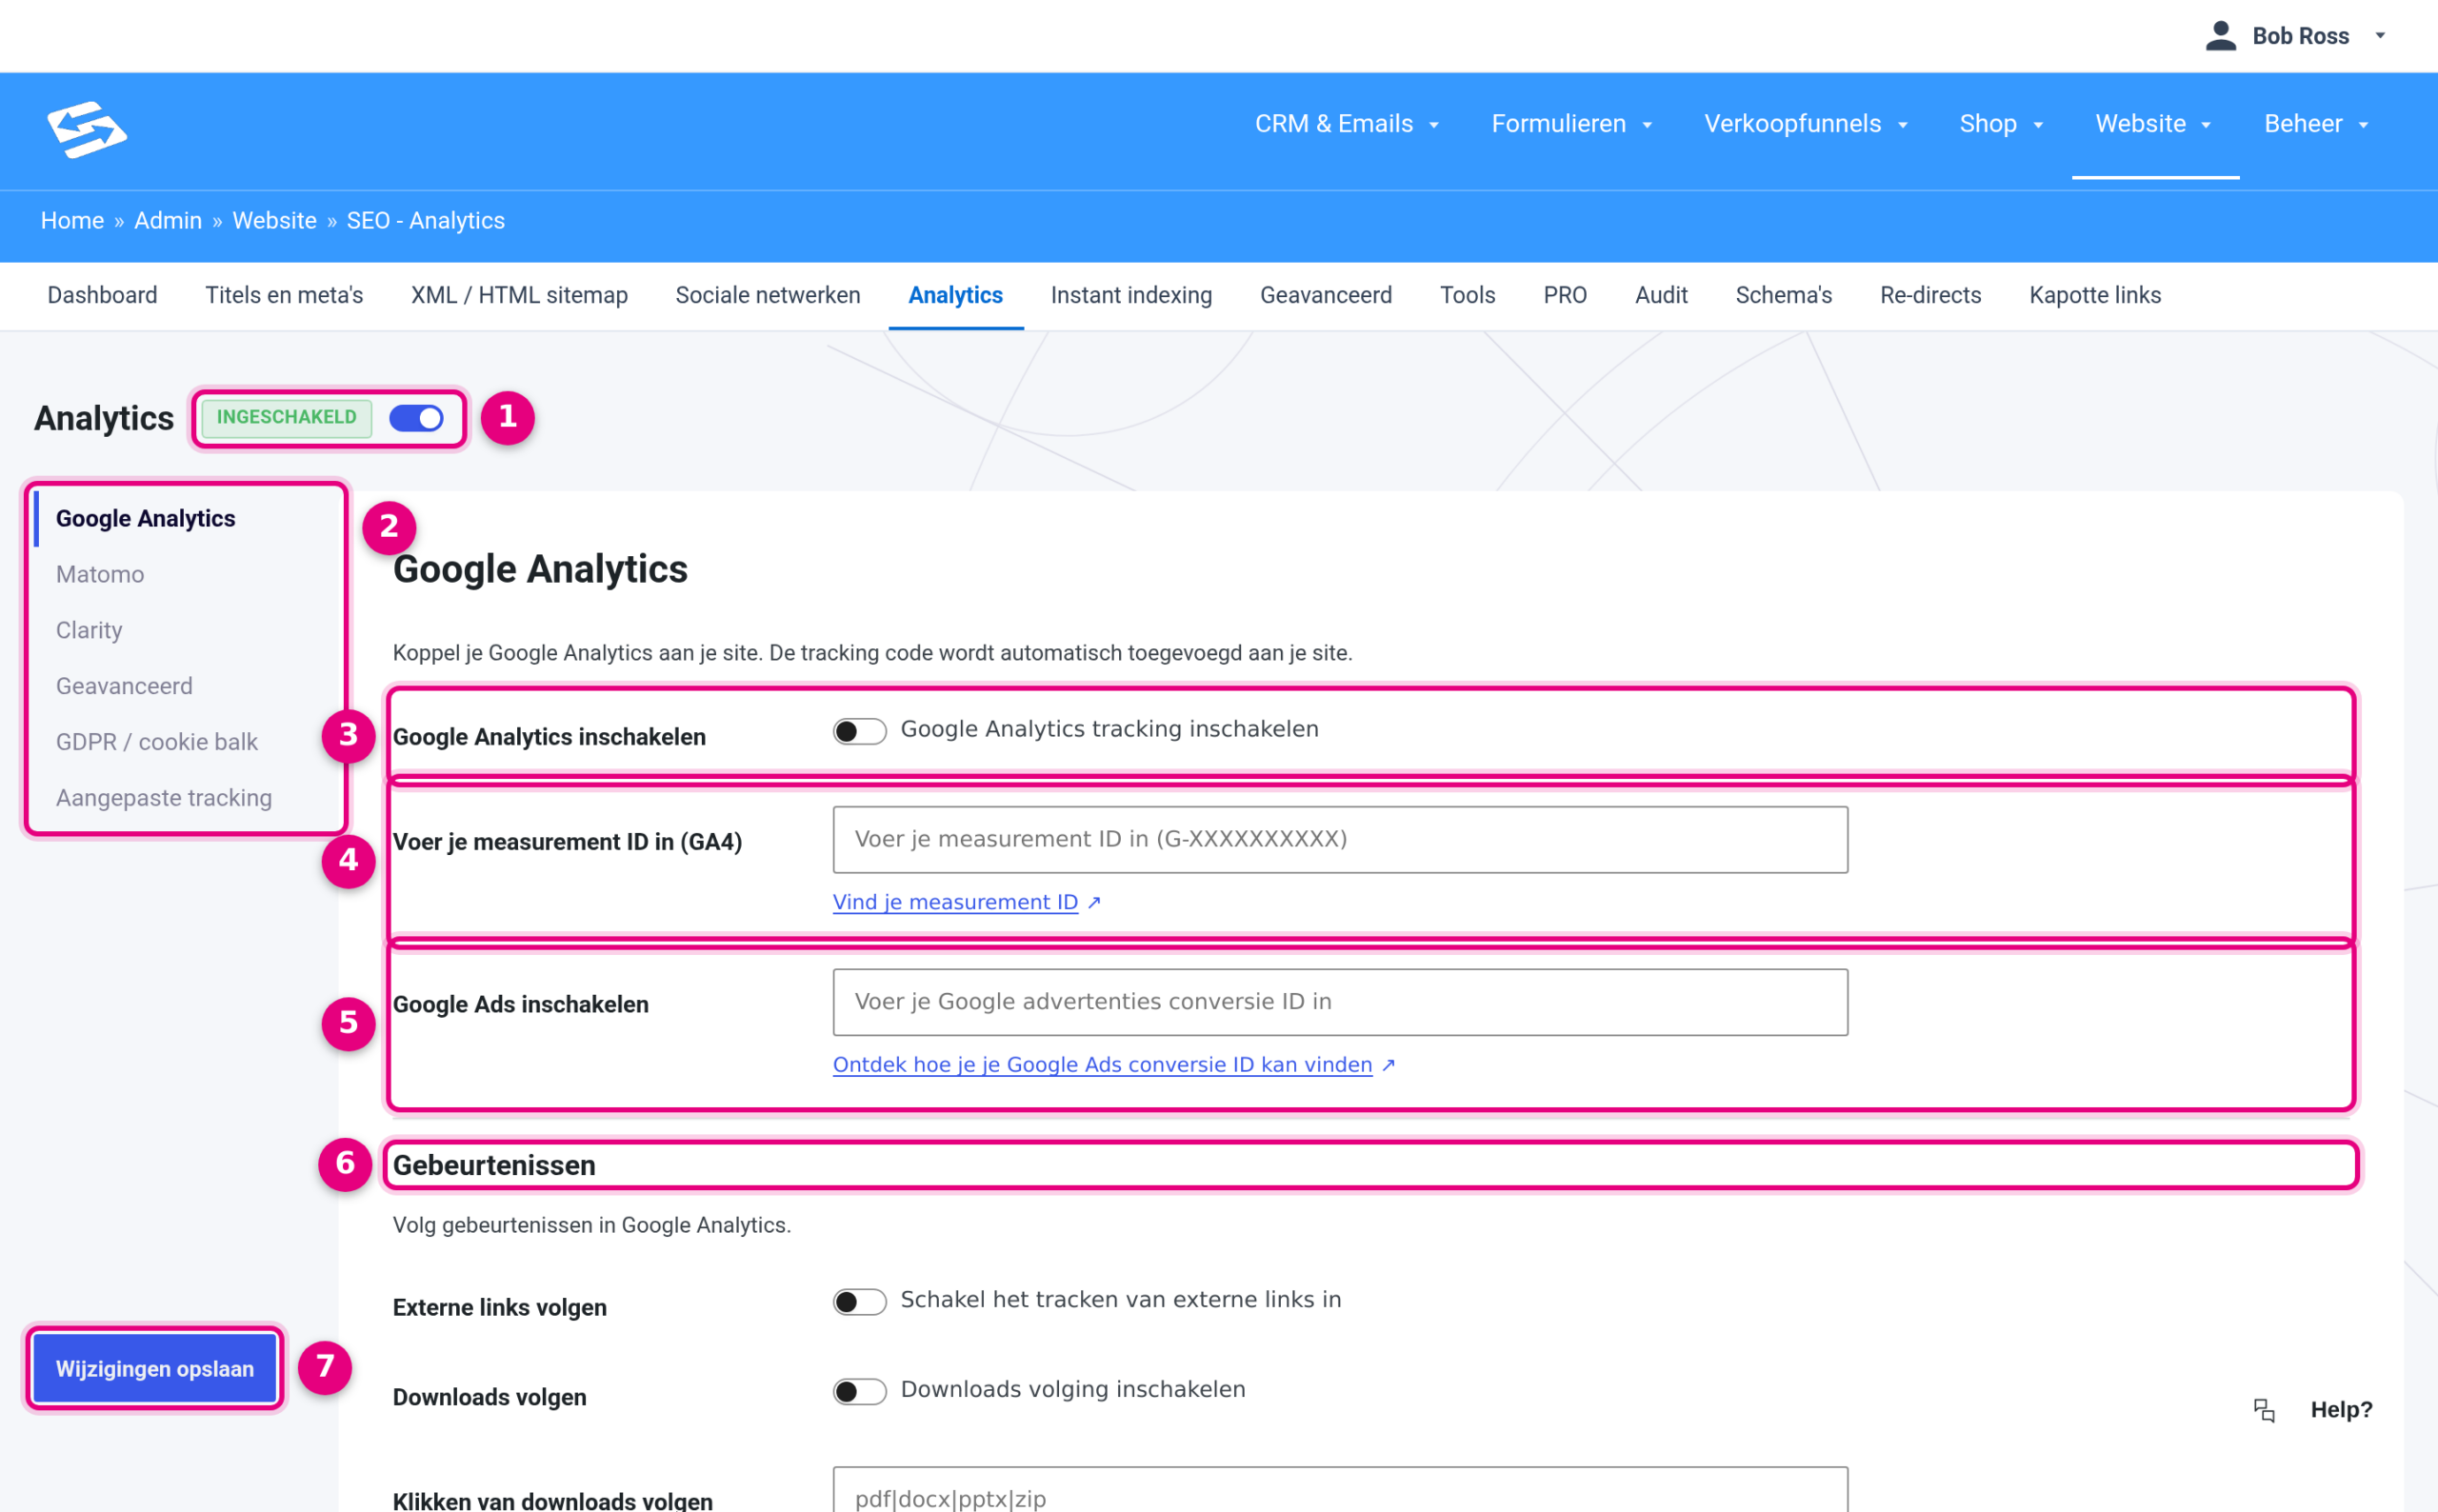Open the Titels en meta's tab
This screenshot has height=1512, width=2438.
(284, 295)
